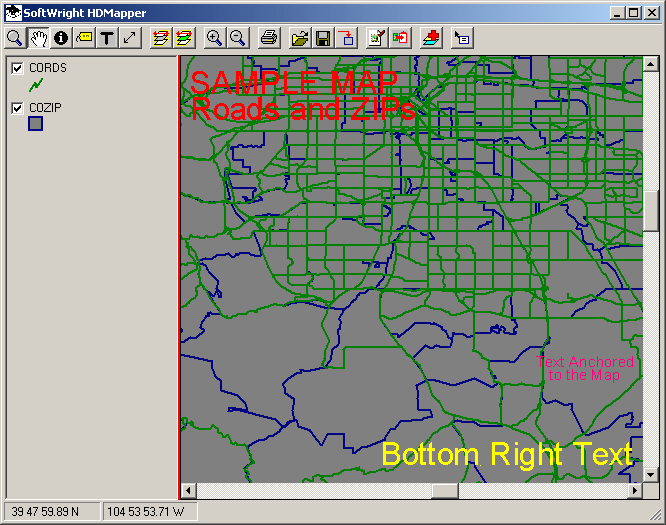Click the 'Bottom Right Text' yellow label

point(507,454)
